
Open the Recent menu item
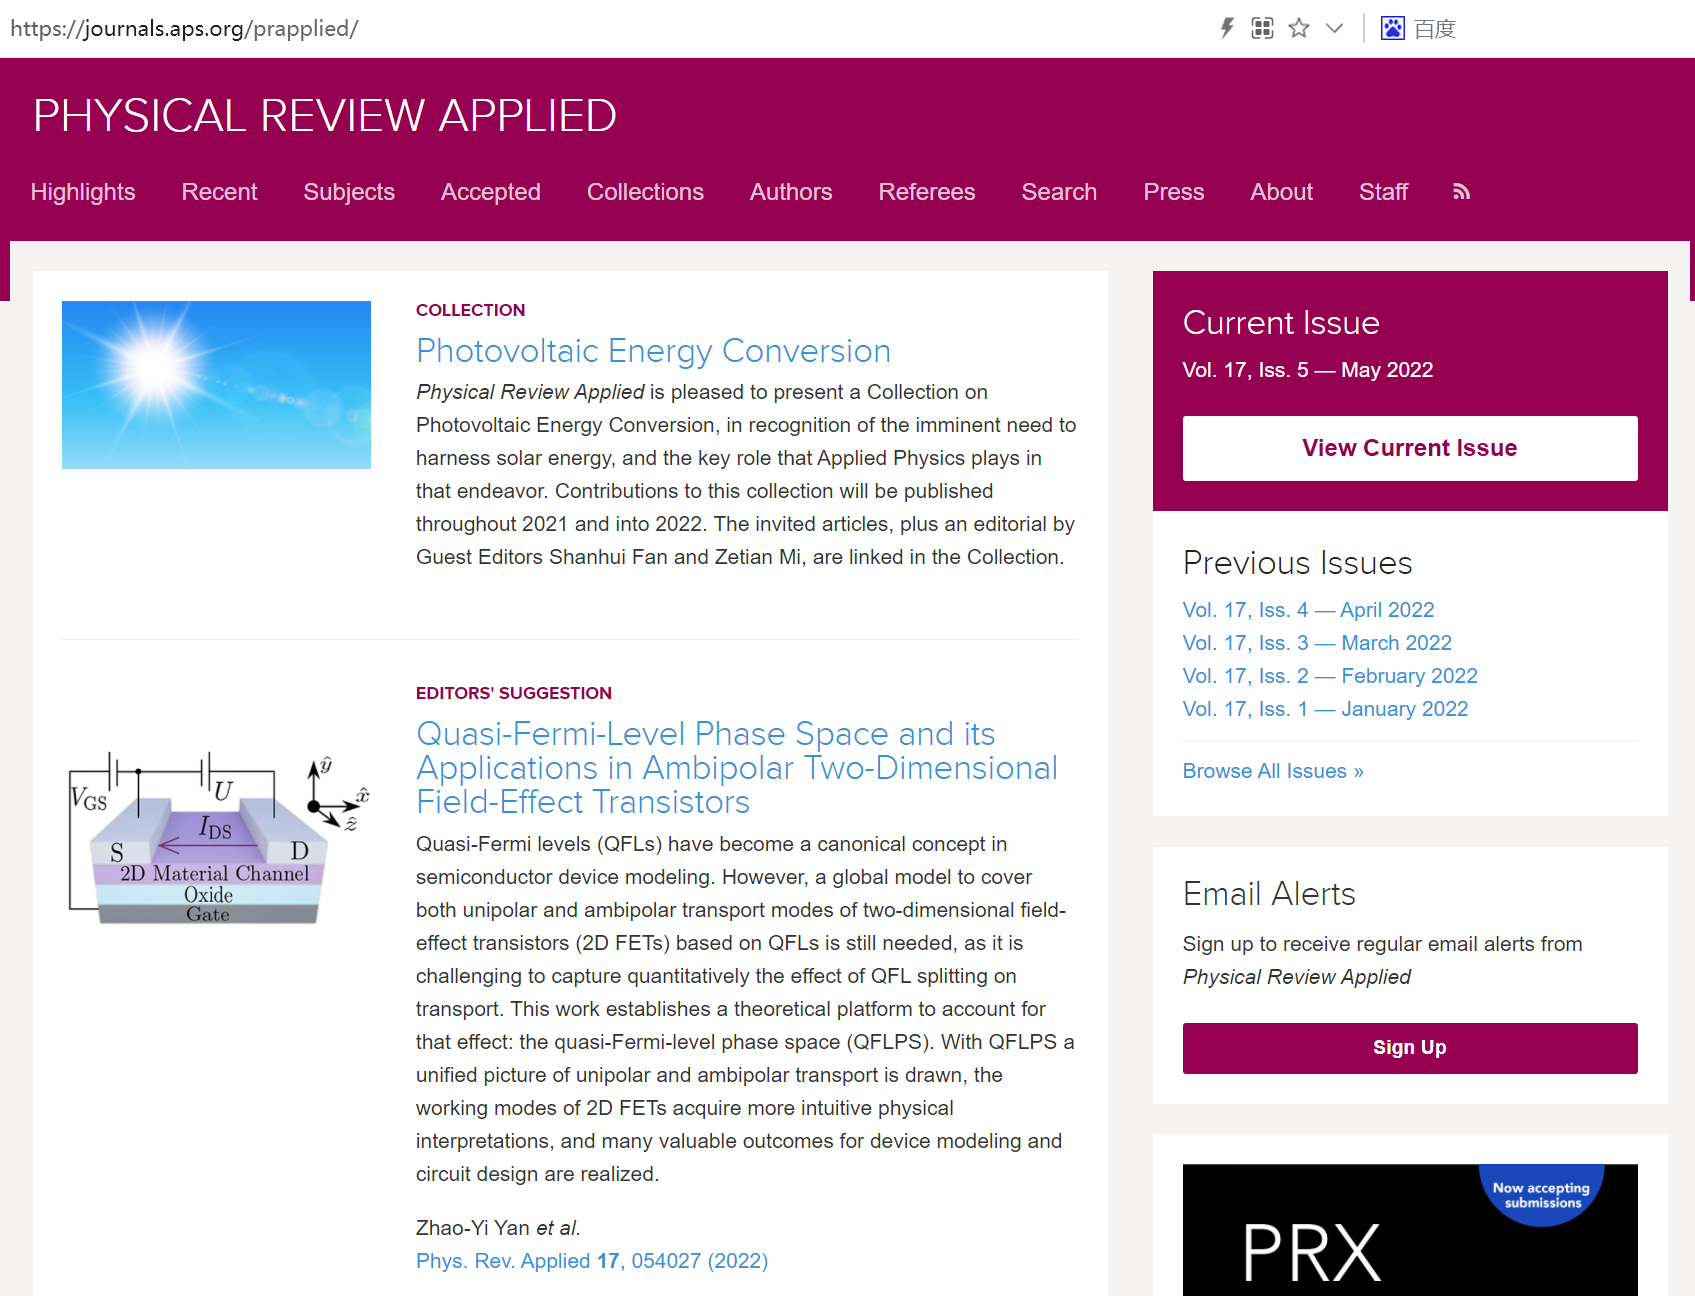click(x=219, y=192)
